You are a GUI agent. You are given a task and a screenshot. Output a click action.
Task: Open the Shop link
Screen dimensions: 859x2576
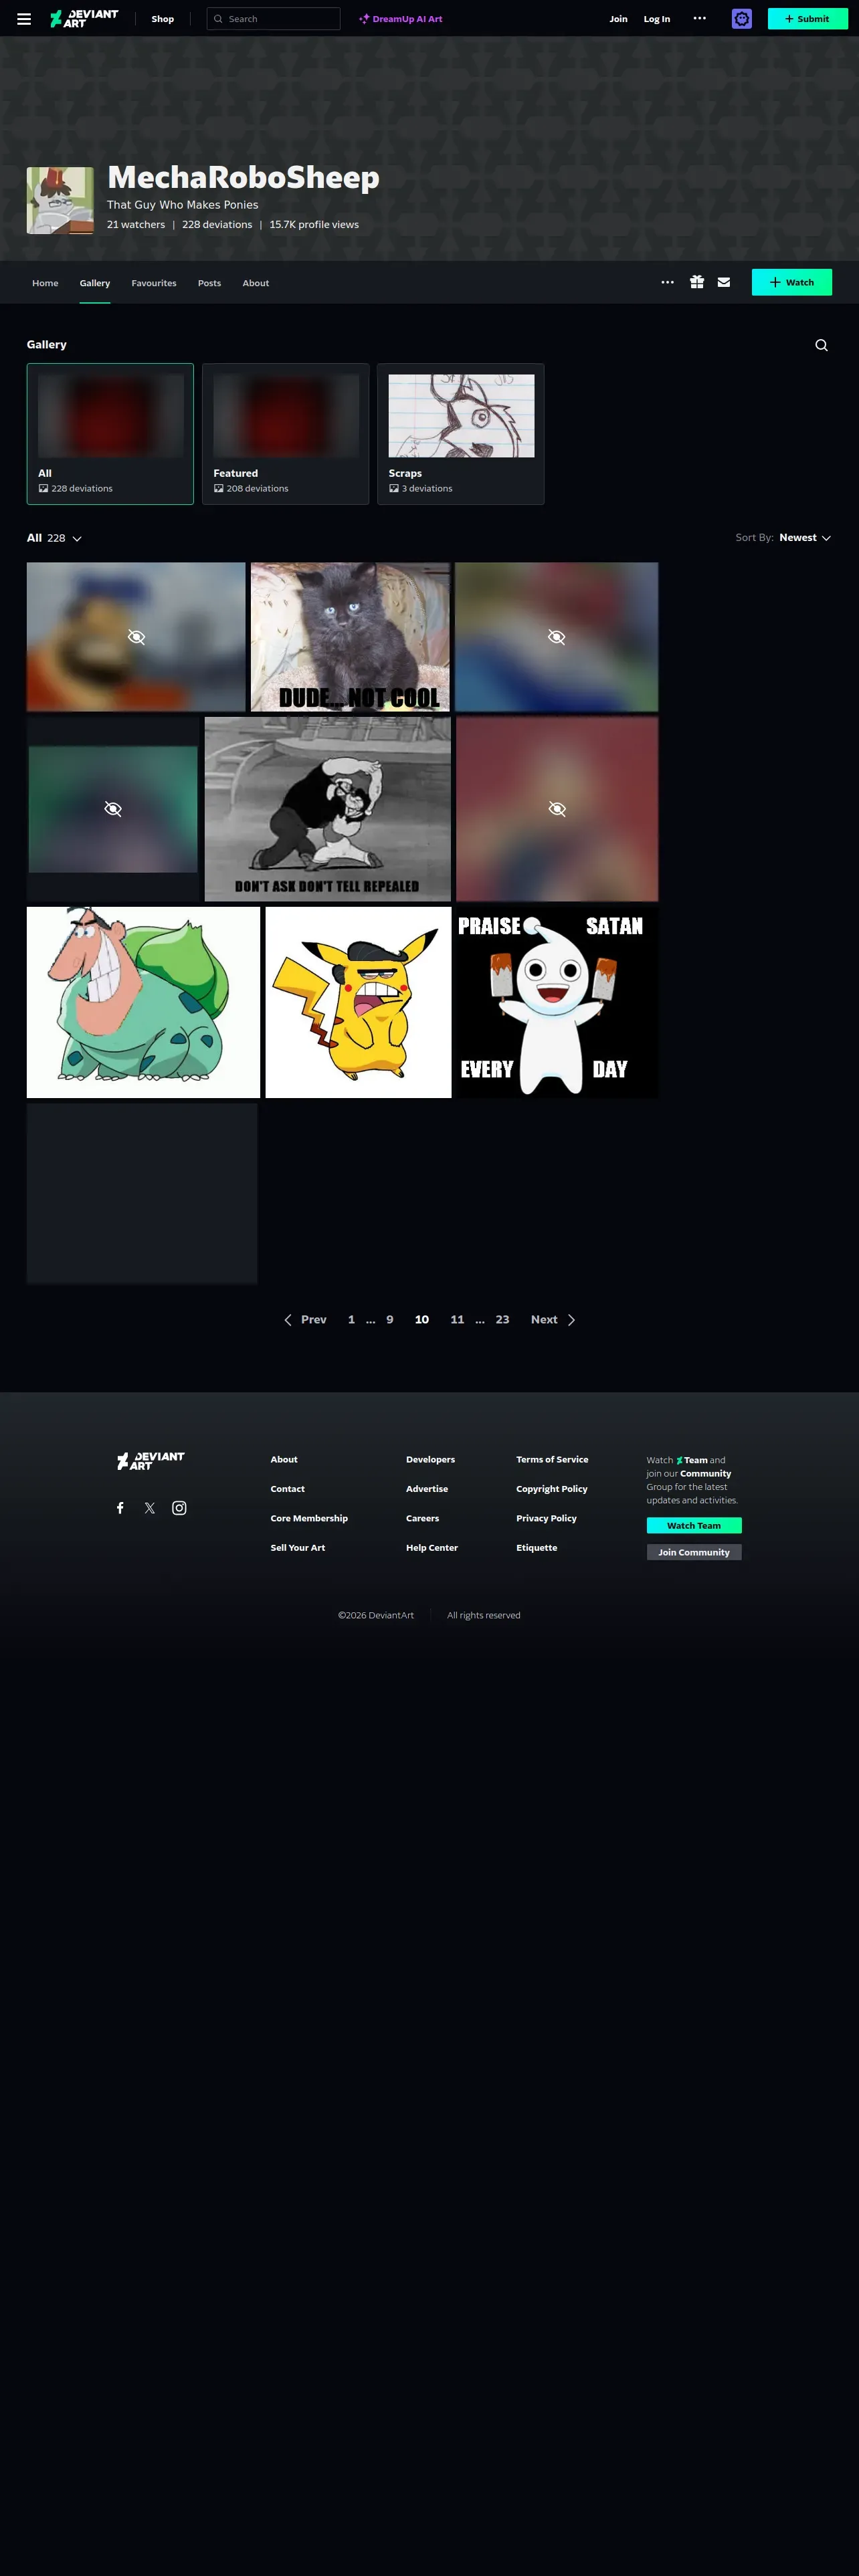(163, 19)
